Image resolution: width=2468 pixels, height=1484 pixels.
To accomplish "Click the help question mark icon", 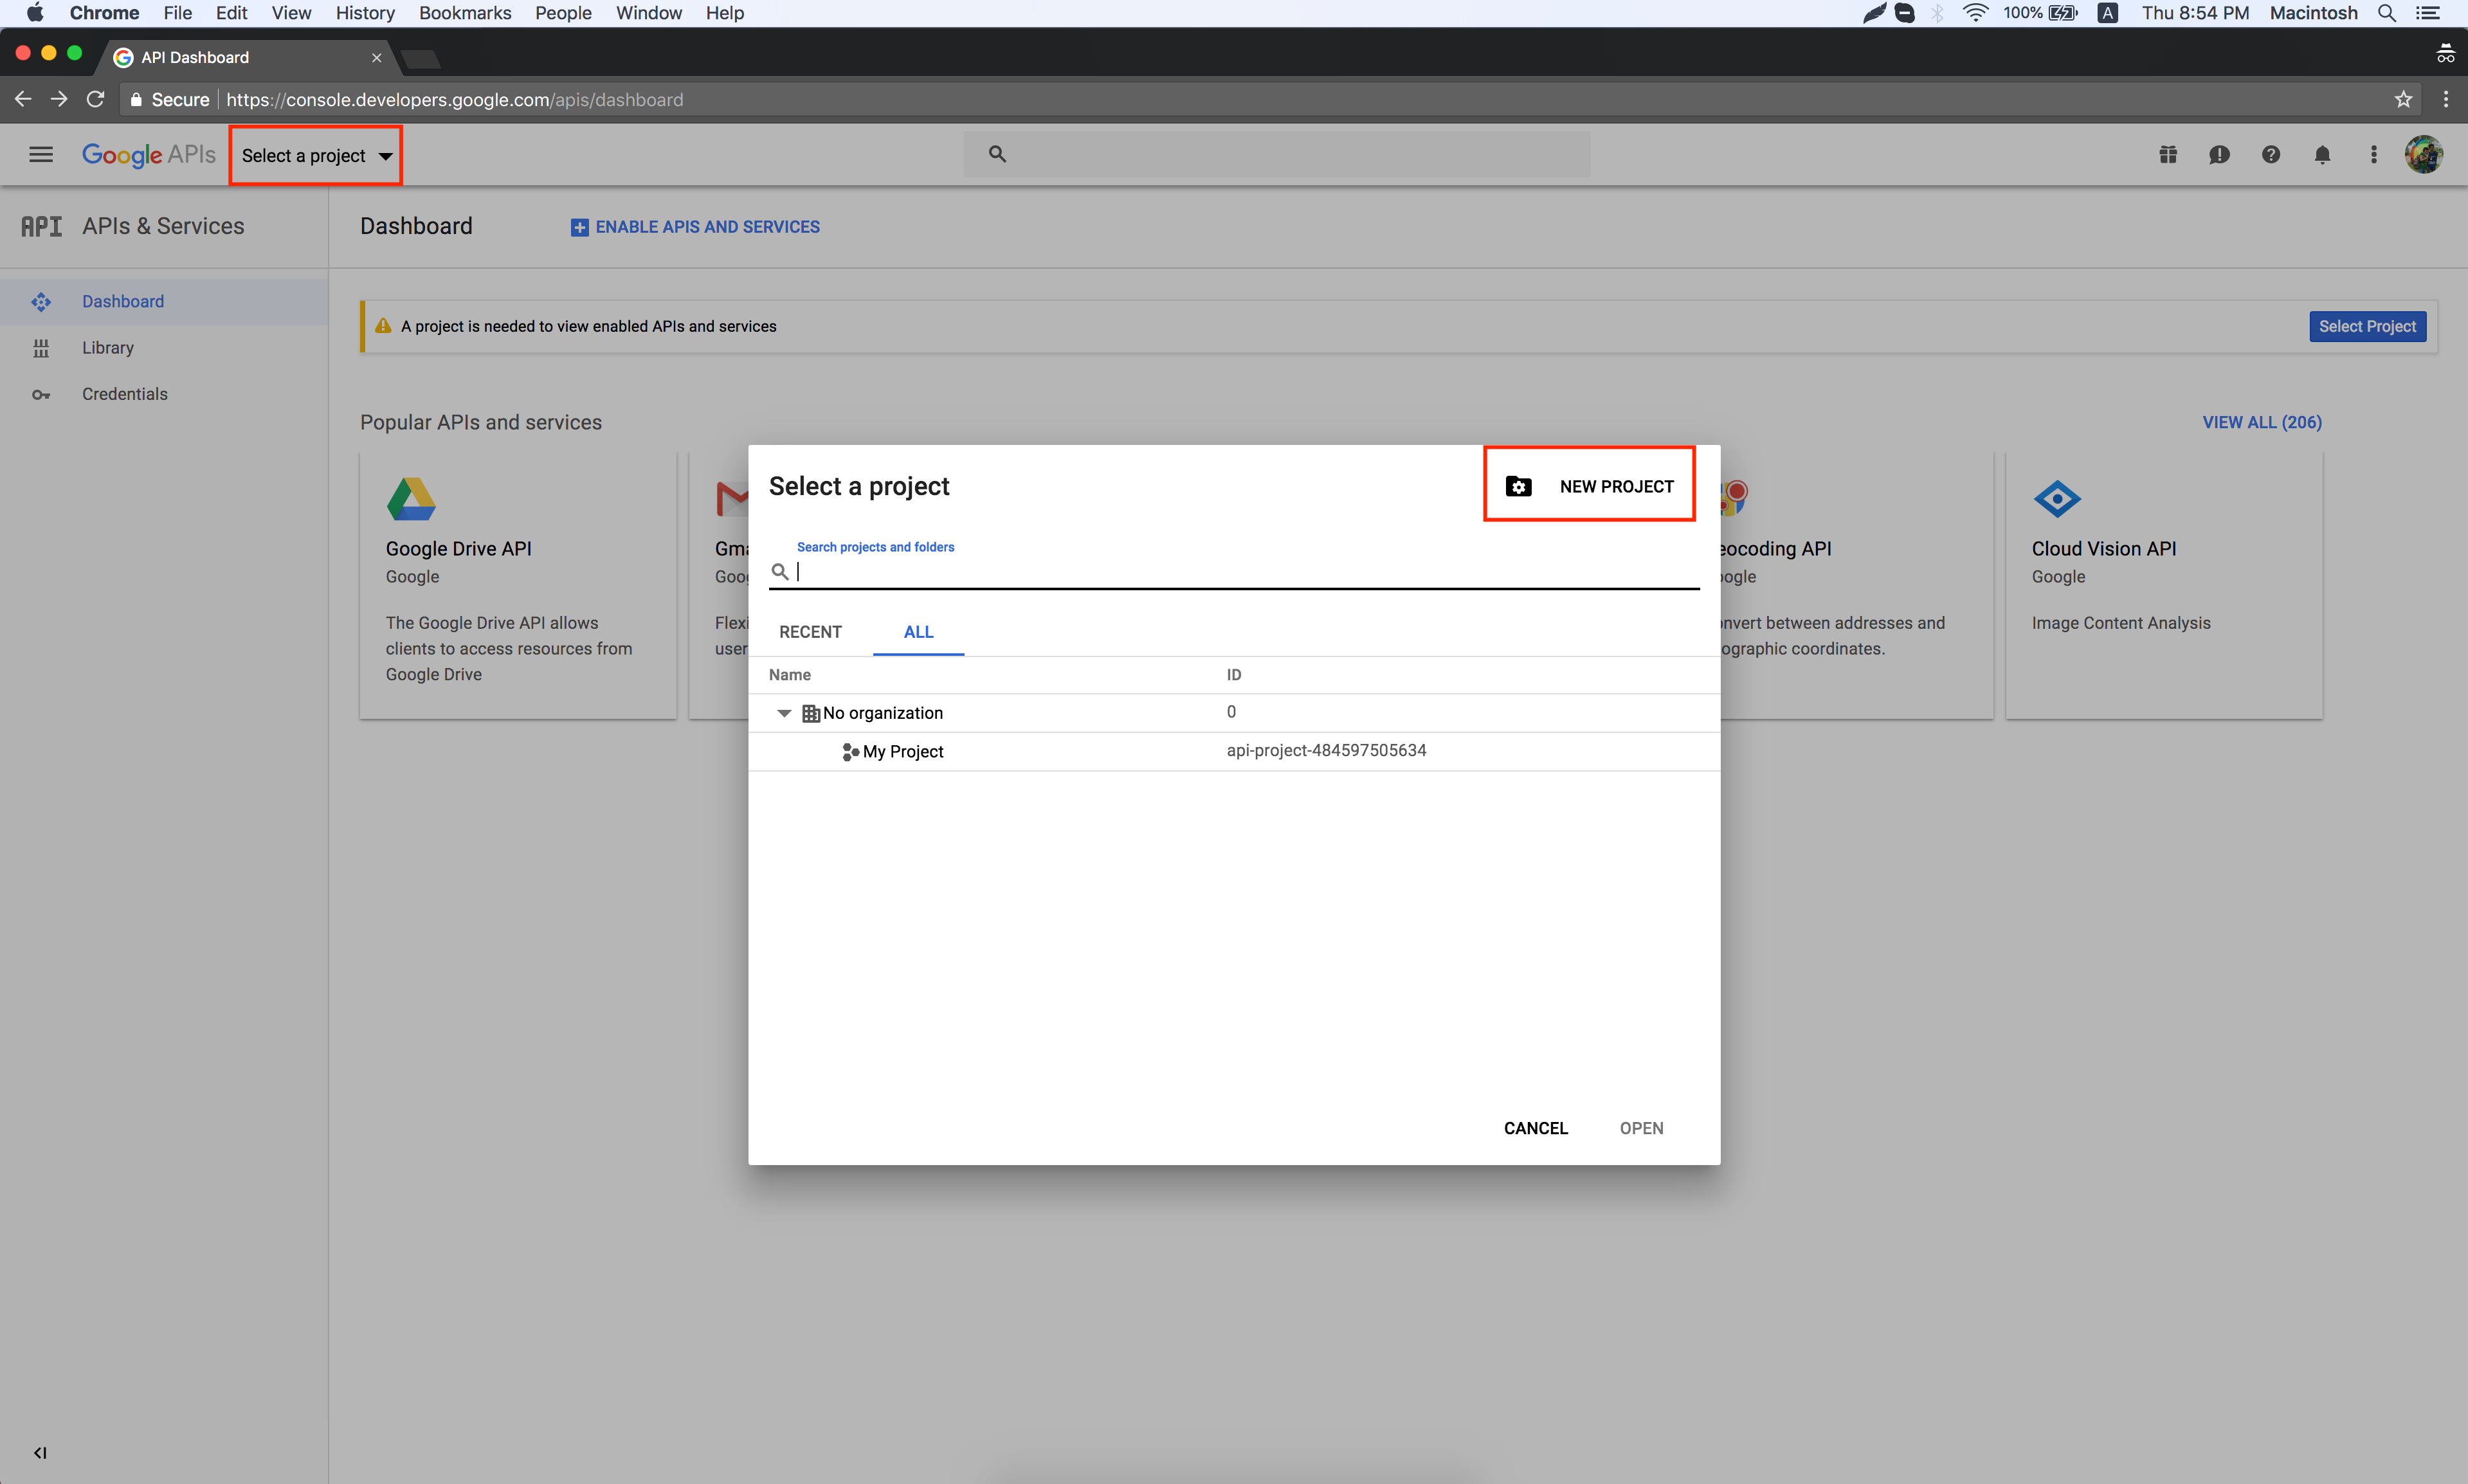I will [2270, 154].
